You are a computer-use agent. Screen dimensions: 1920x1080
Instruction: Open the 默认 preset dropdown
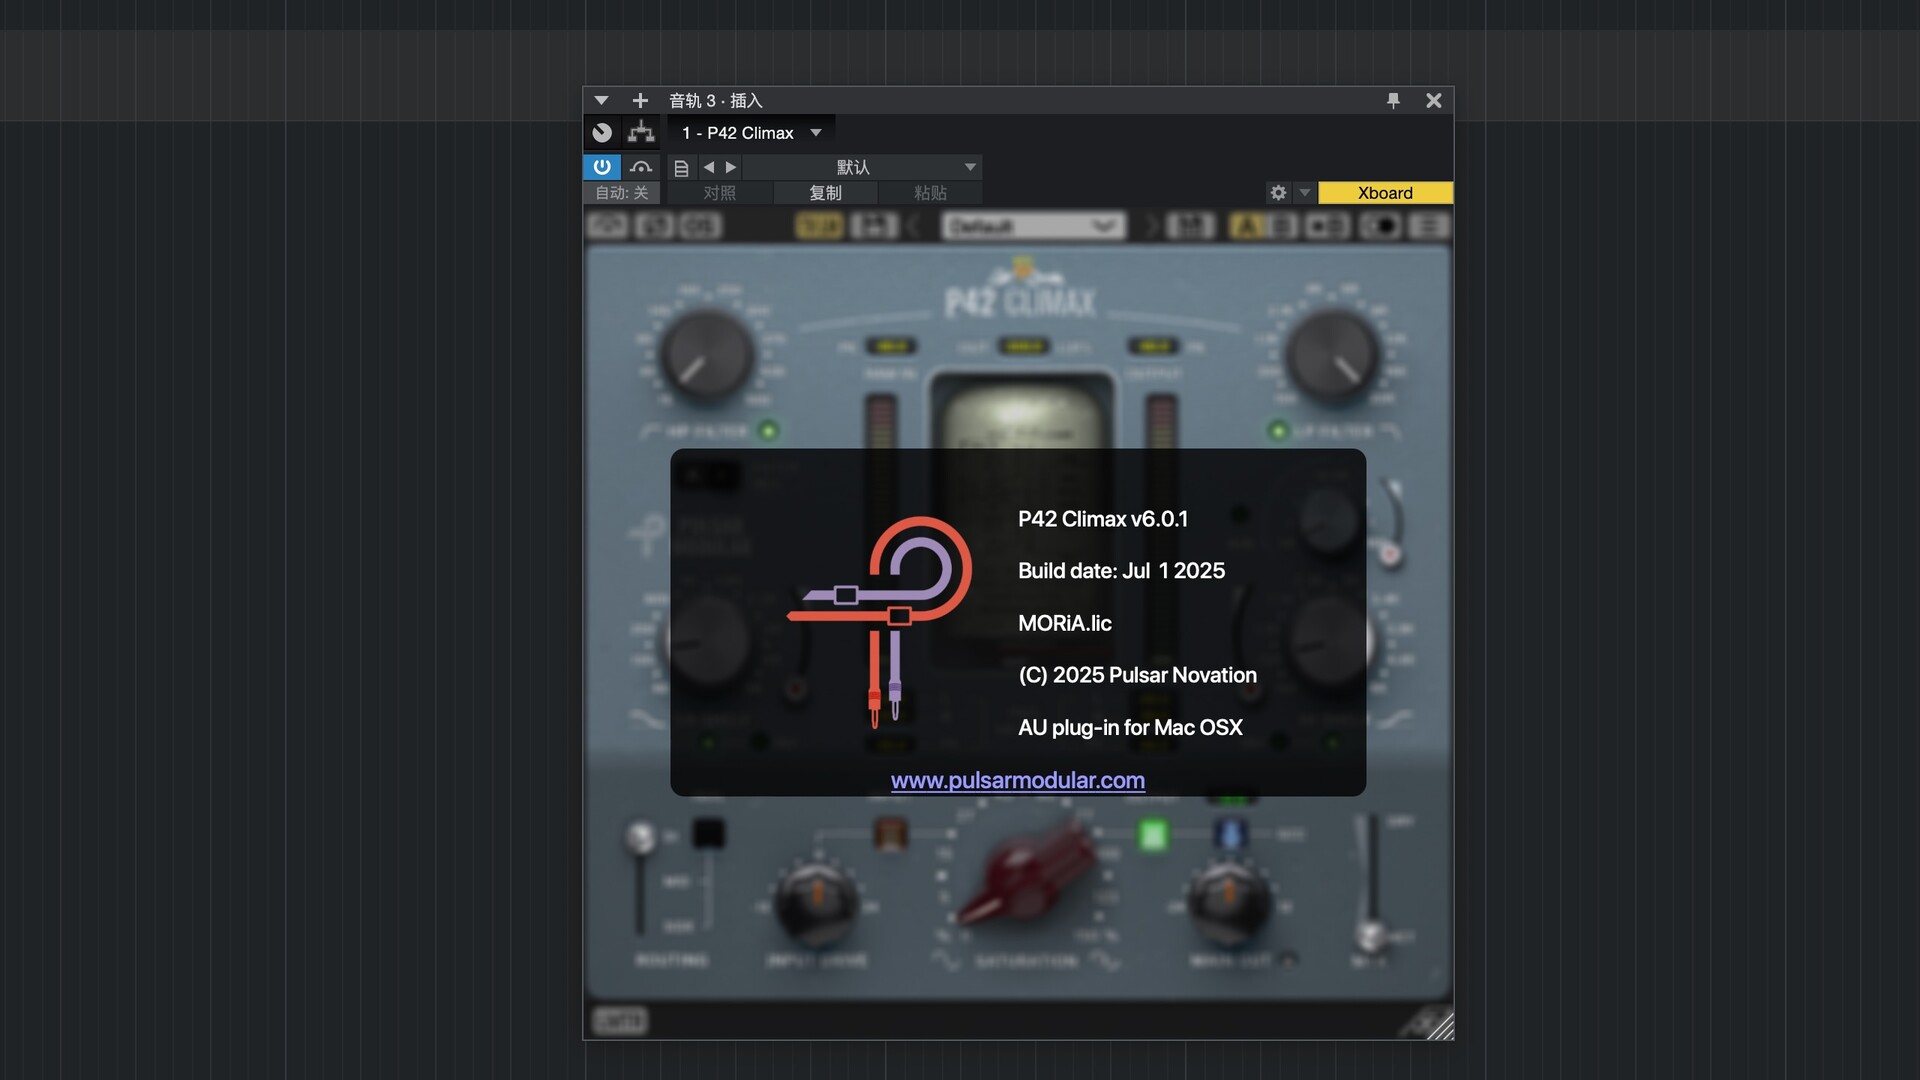[x=862, y=167]
